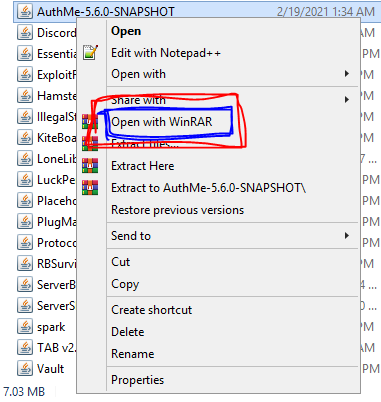Screen dimensions: 381x402
Task: Expand the Share with submenu arrow
Action: pos(347,100)
